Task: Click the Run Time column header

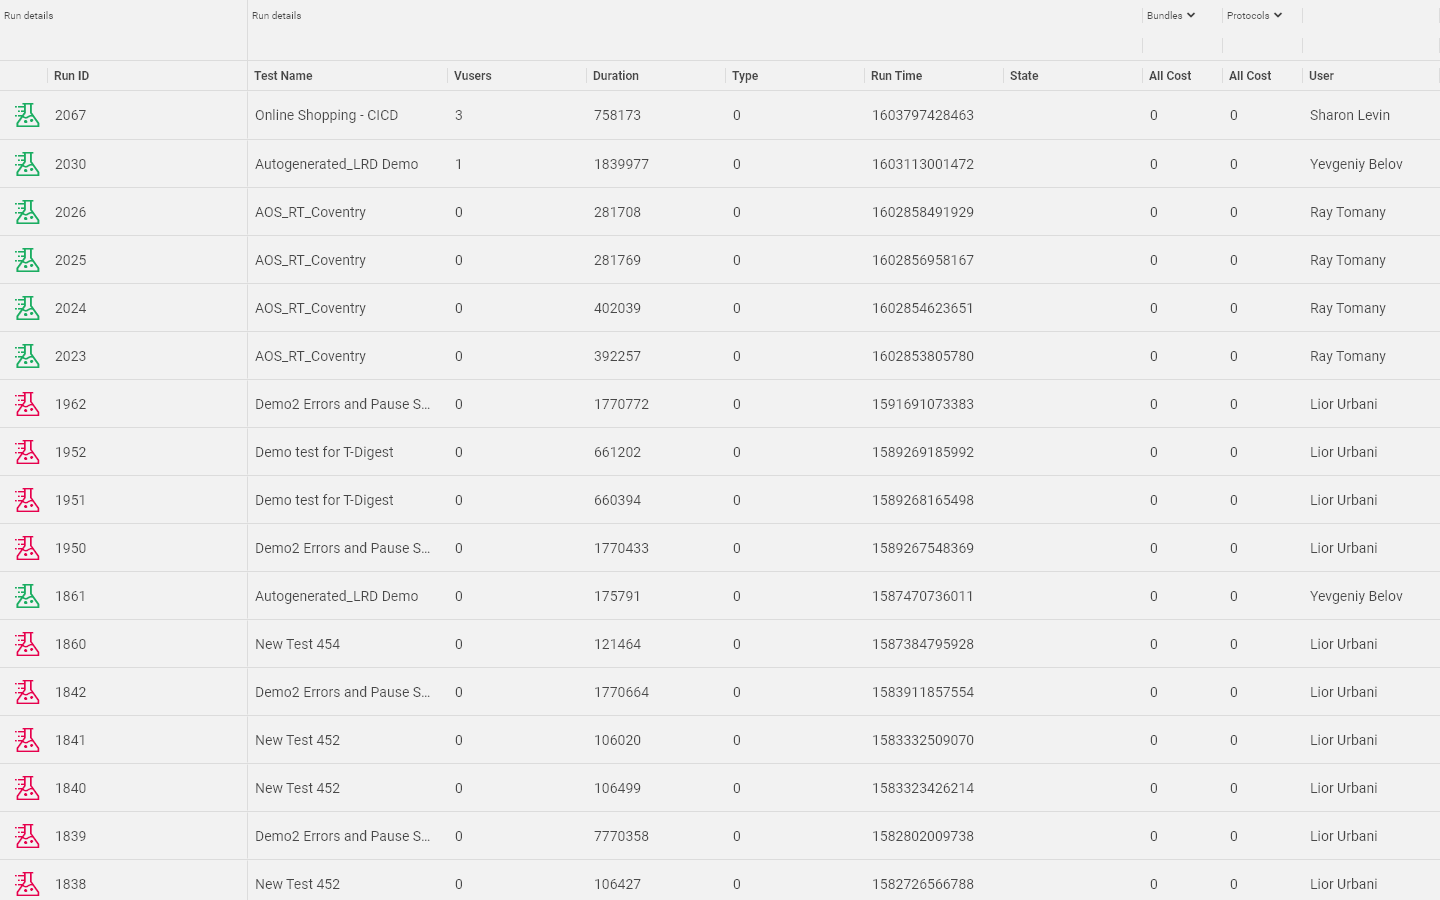Action: (x=897, y=76)
